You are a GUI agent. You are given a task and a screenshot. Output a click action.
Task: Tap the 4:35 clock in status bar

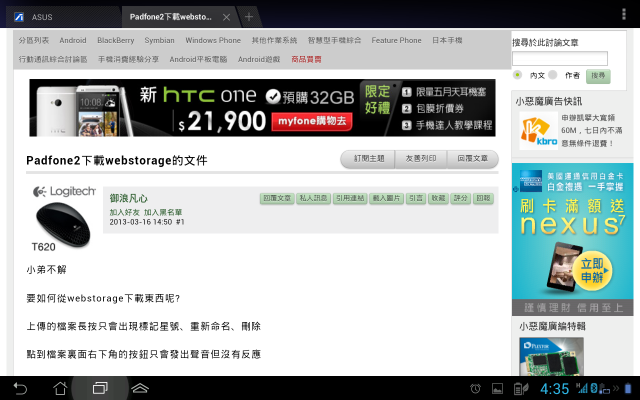pos(555,389)
